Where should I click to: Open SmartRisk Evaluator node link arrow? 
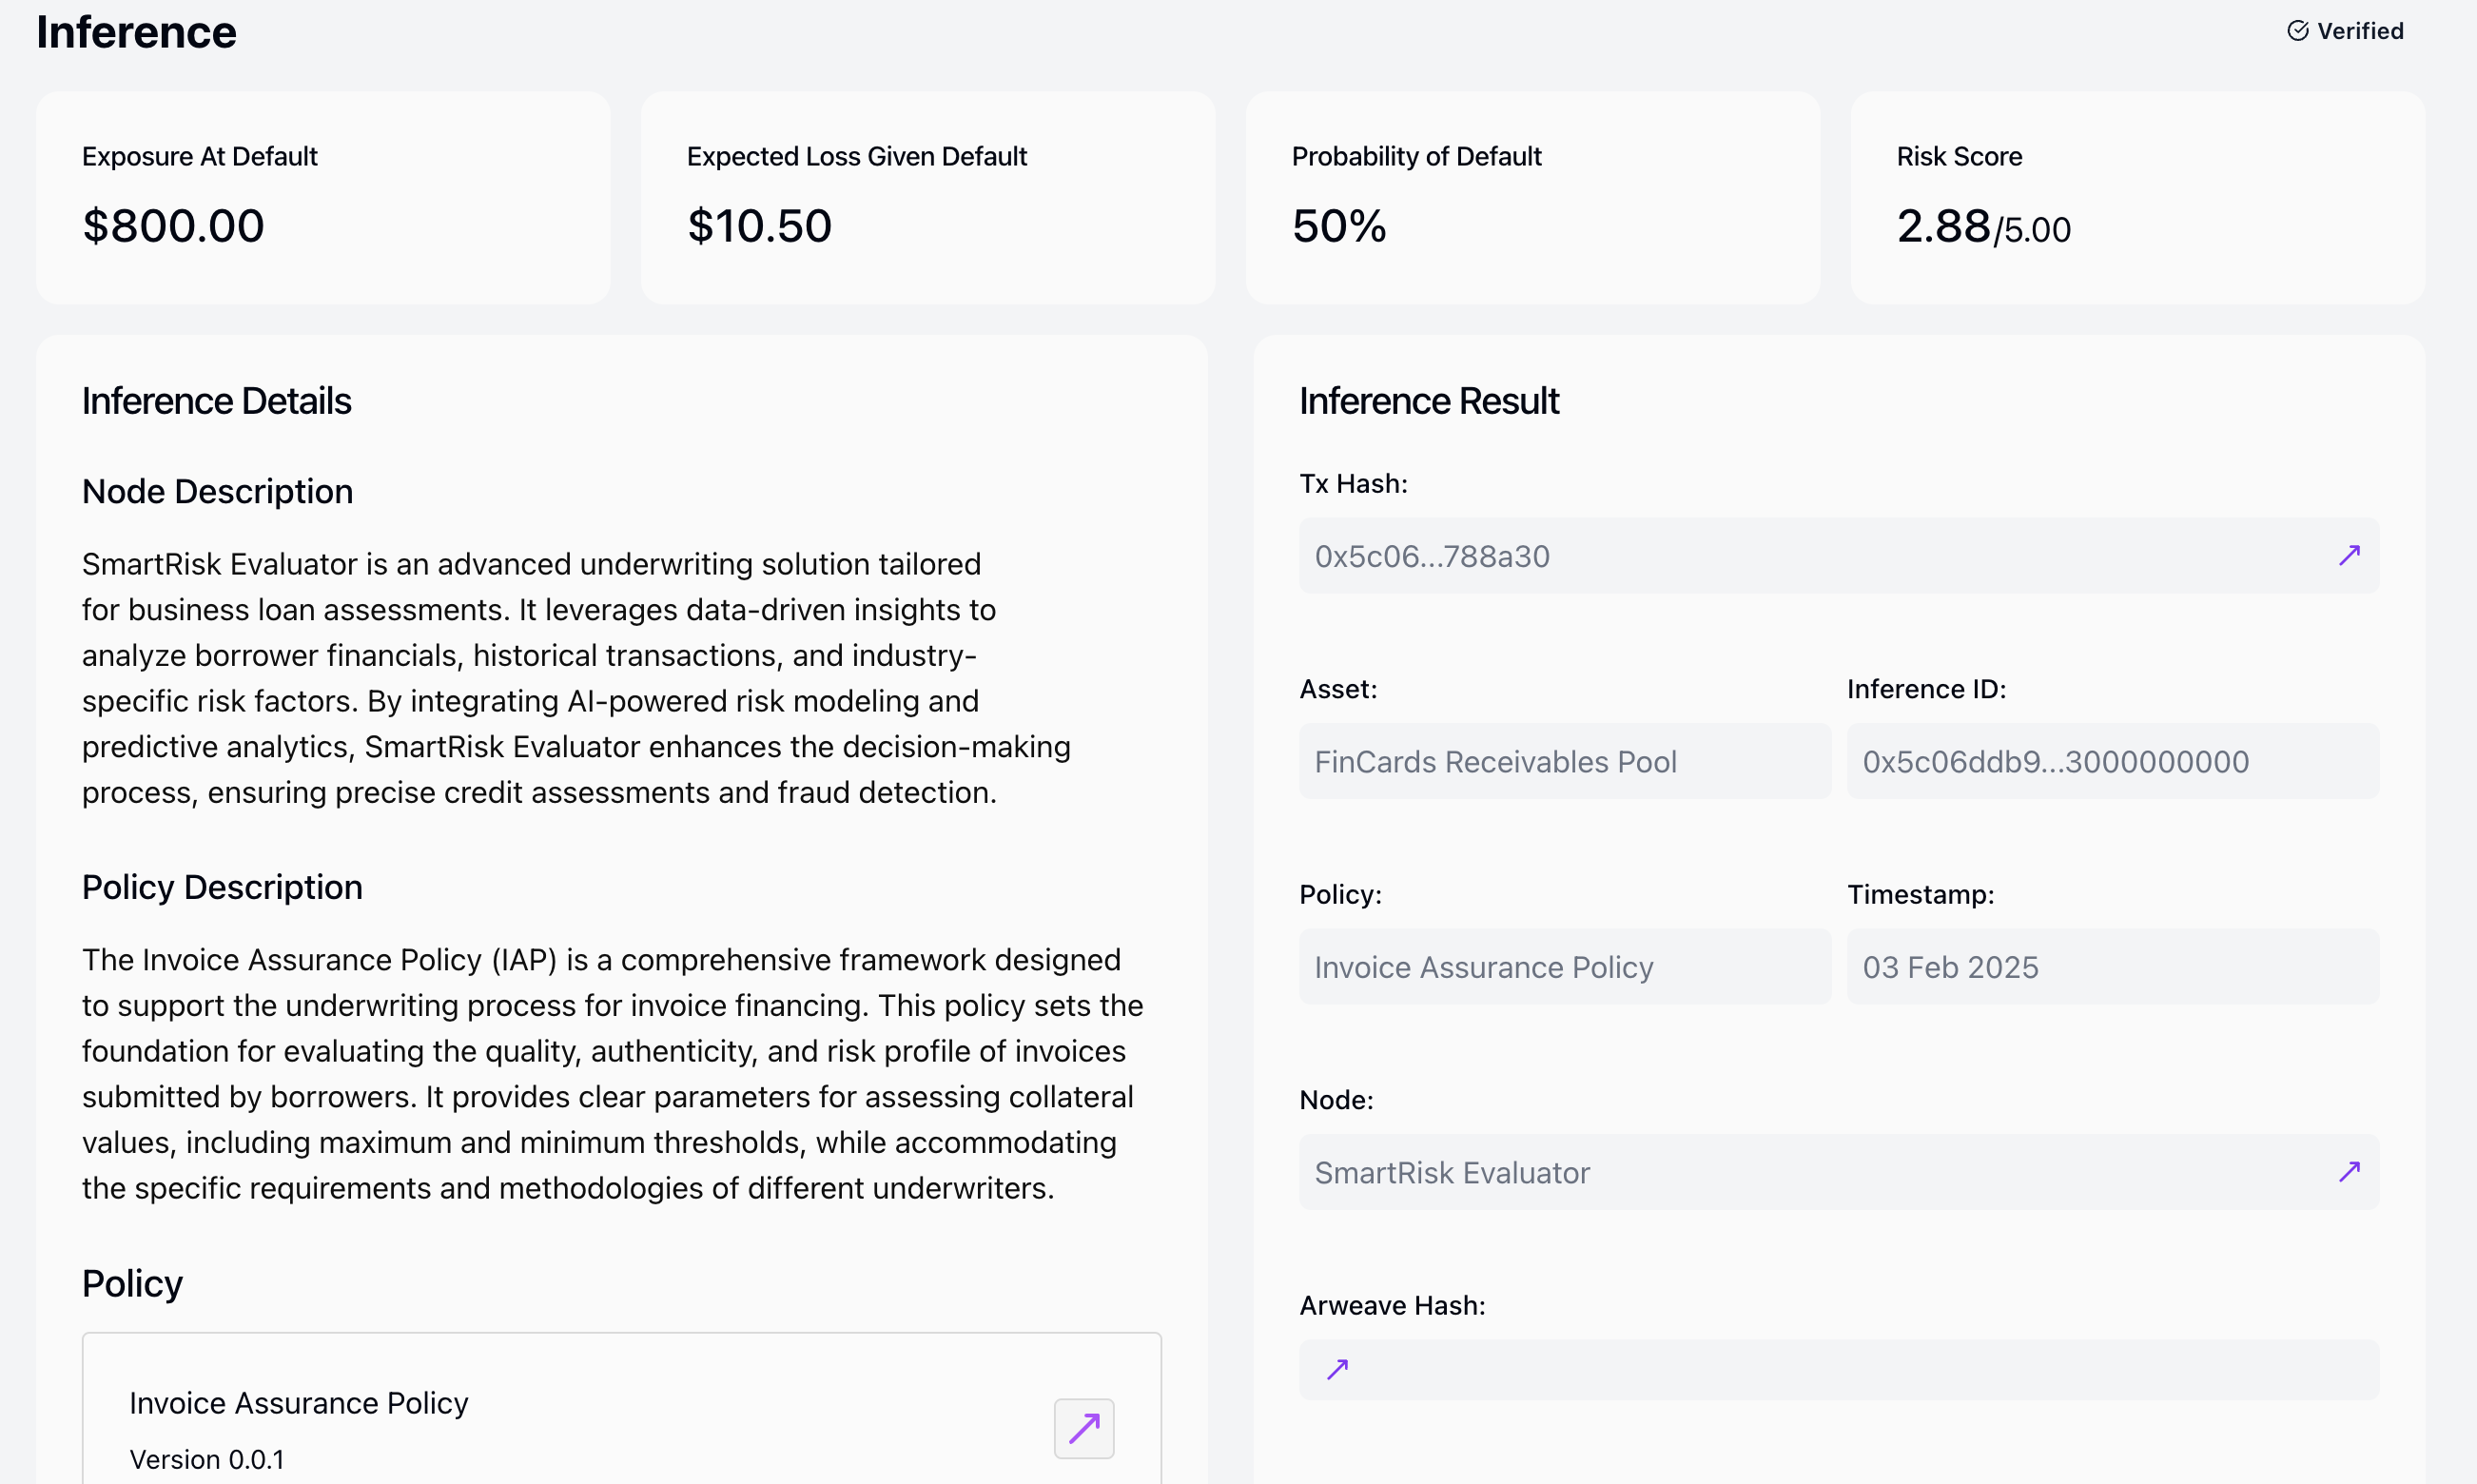(2348, 1171)
